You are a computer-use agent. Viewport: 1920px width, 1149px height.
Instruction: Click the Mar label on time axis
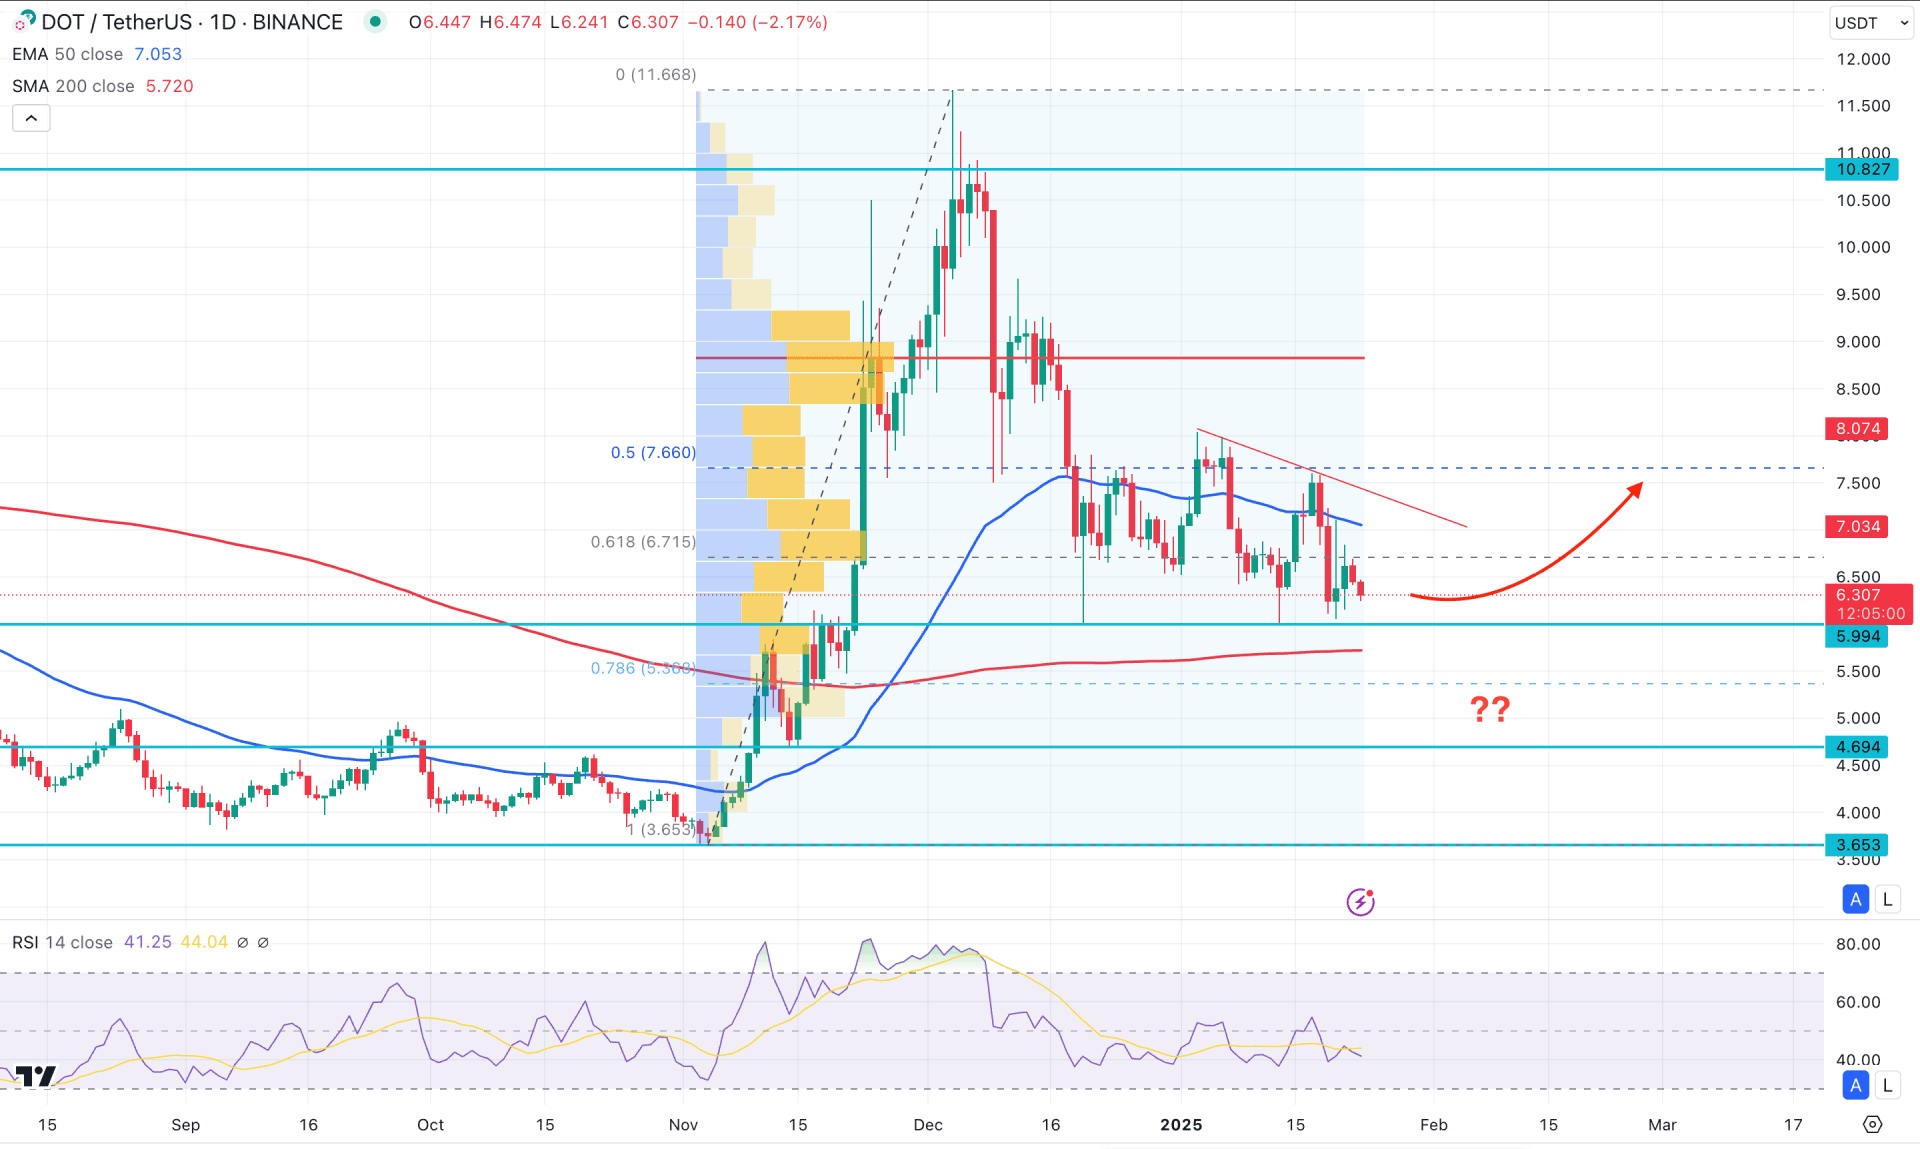[1662, 1125]
